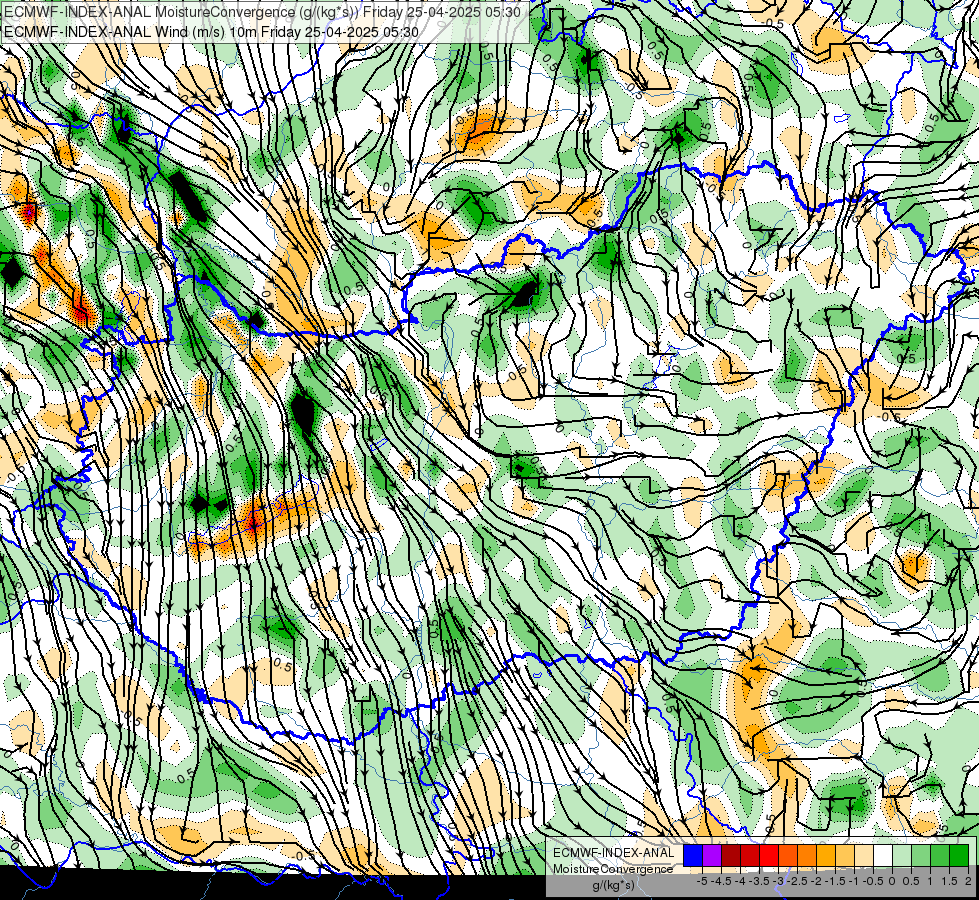The height and width of the screenshot is (900, 979).
Task: Click the Wind (m/s) 10m title line
Action: point(211,32)
